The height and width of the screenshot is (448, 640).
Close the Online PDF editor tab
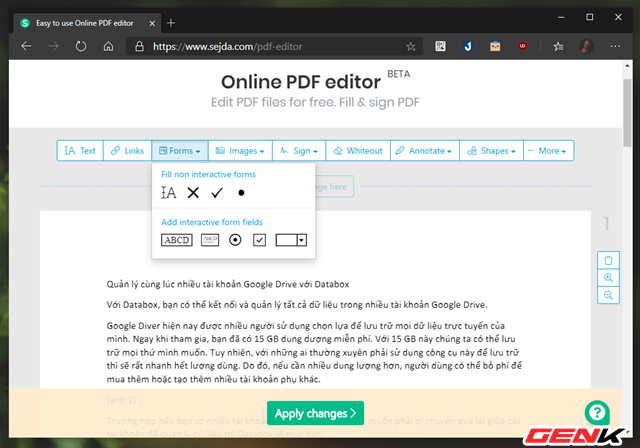pyautogui.click(x=152, y=23)
